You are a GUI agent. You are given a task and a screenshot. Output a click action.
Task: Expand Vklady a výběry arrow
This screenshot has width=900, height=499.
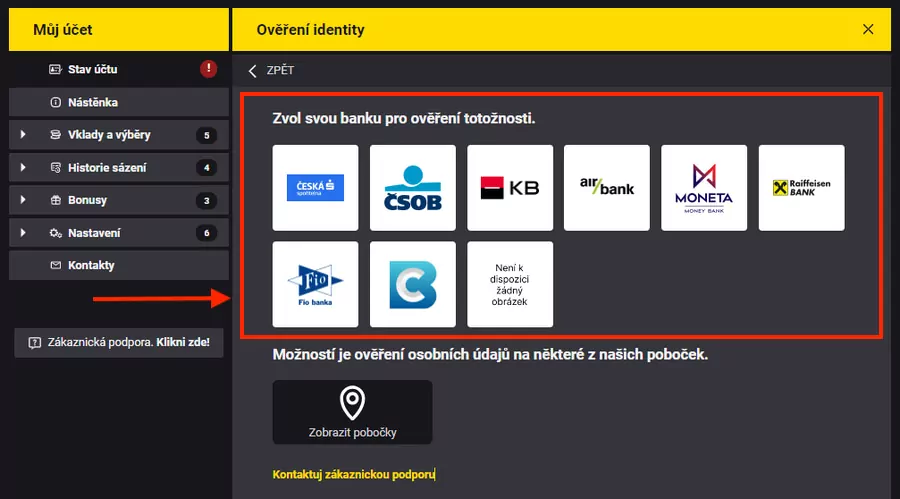[23, 134]
